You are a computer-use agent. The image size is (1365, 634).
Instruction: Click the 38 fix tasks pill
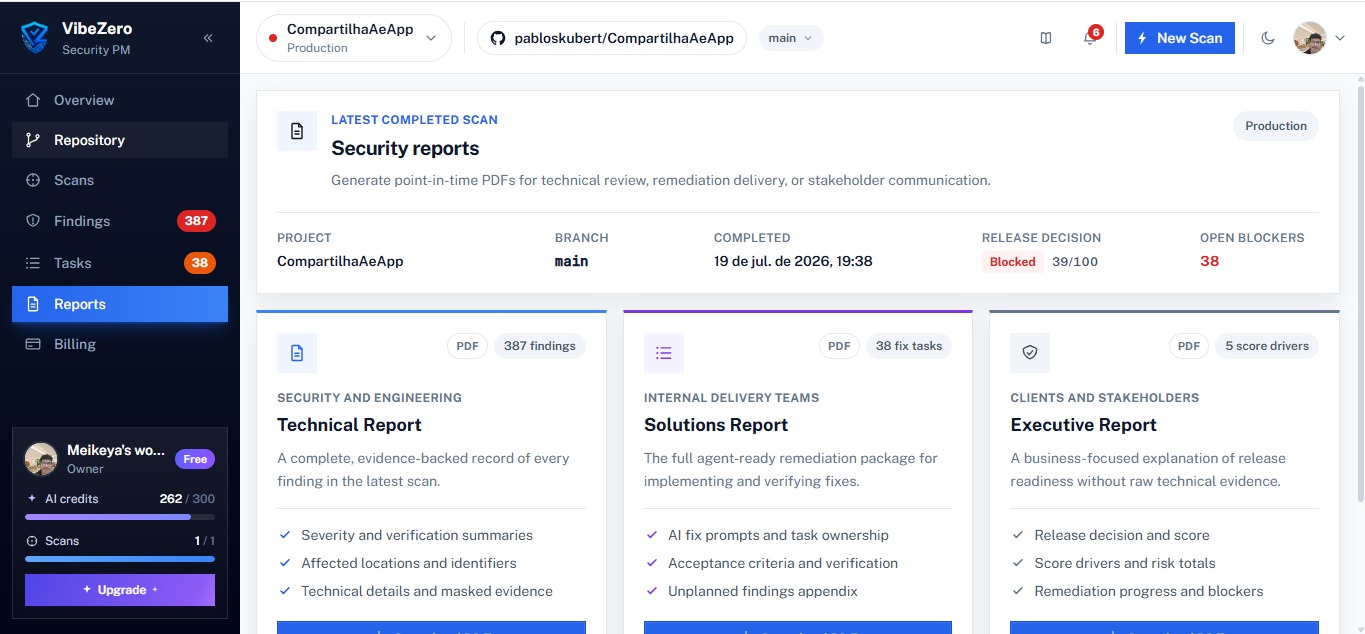pos(909,346)
